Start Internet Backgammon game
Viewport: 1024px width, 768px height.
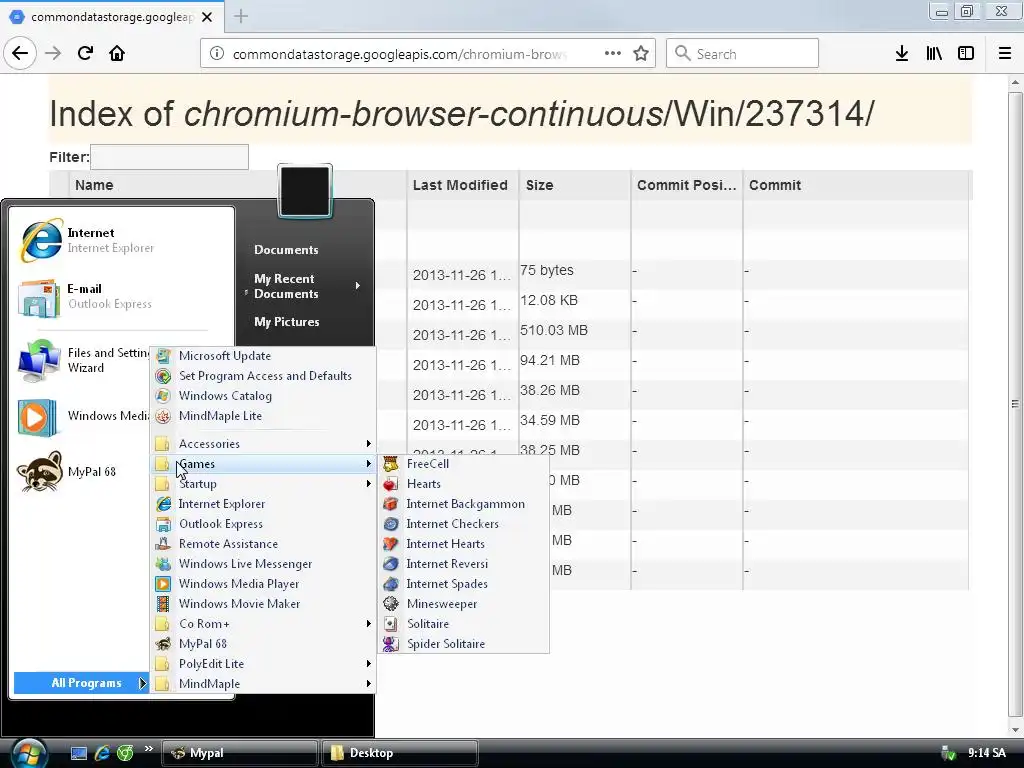click(464, 504)
